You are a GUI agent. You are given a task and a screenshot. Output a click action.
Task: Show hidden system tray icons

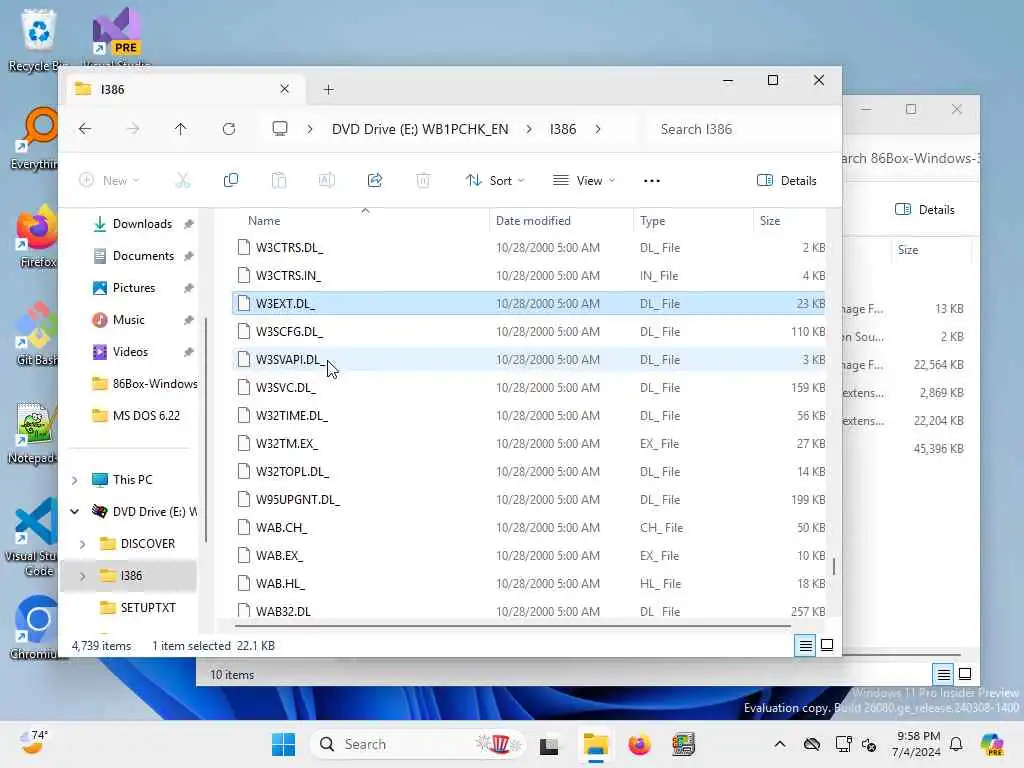point(780,744)
